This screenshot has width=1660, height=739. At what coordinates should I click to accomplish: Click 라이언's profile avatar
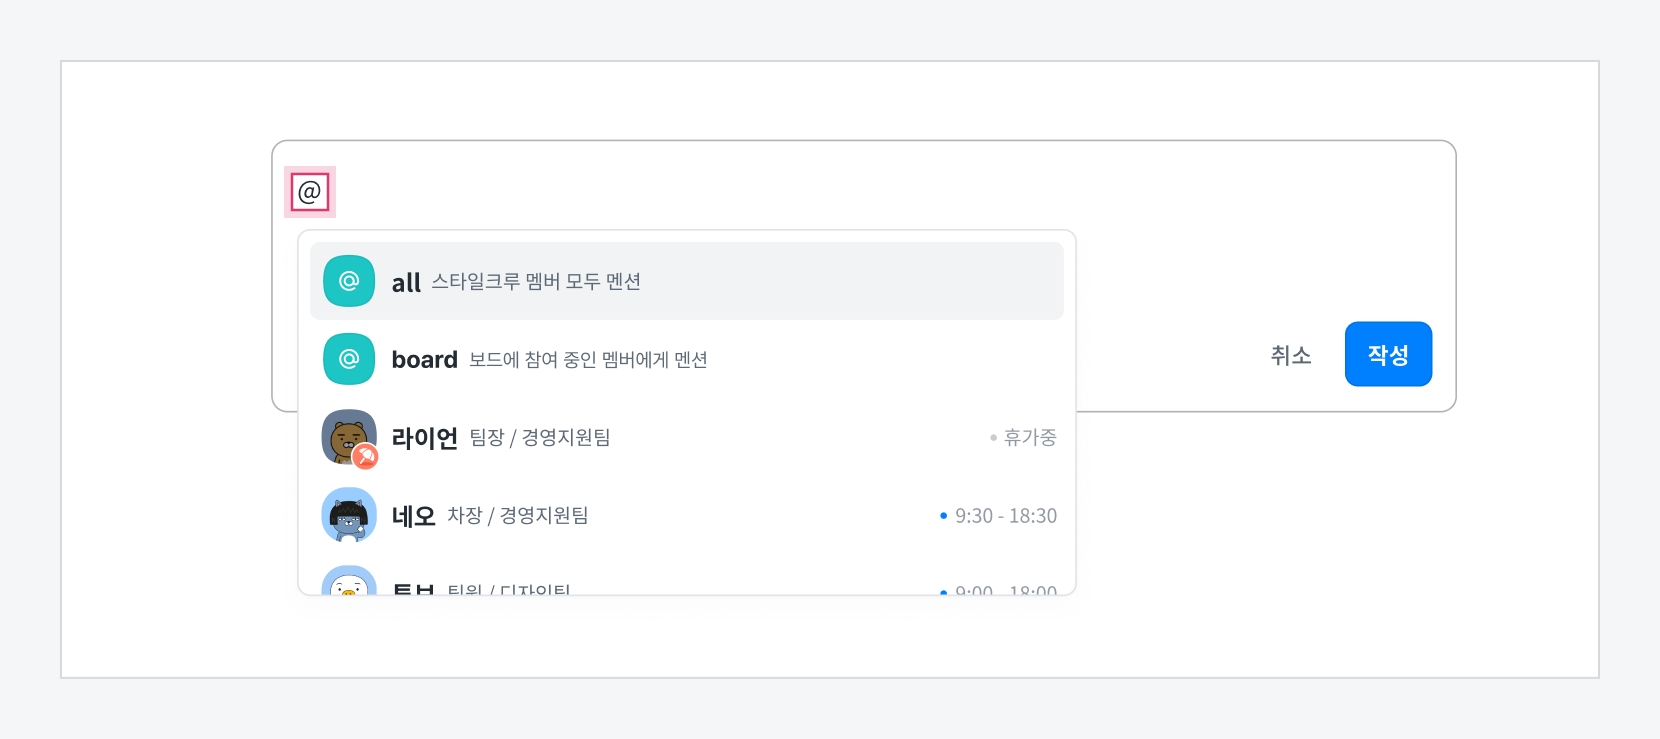point(346,434)
